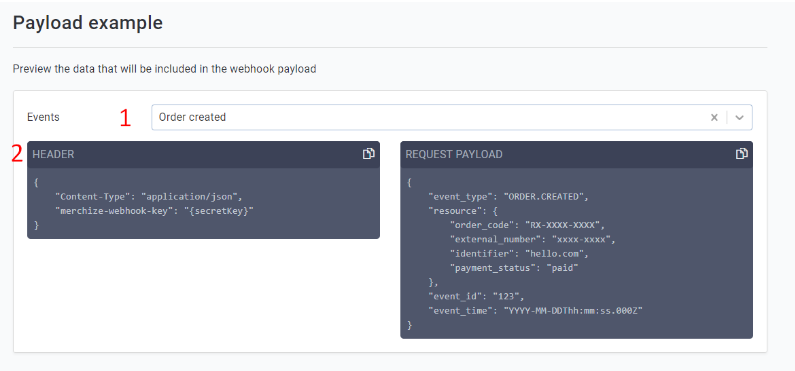Screen dimensions: 795x371
Task: Open the Events select field
Action: pos(452,118)
